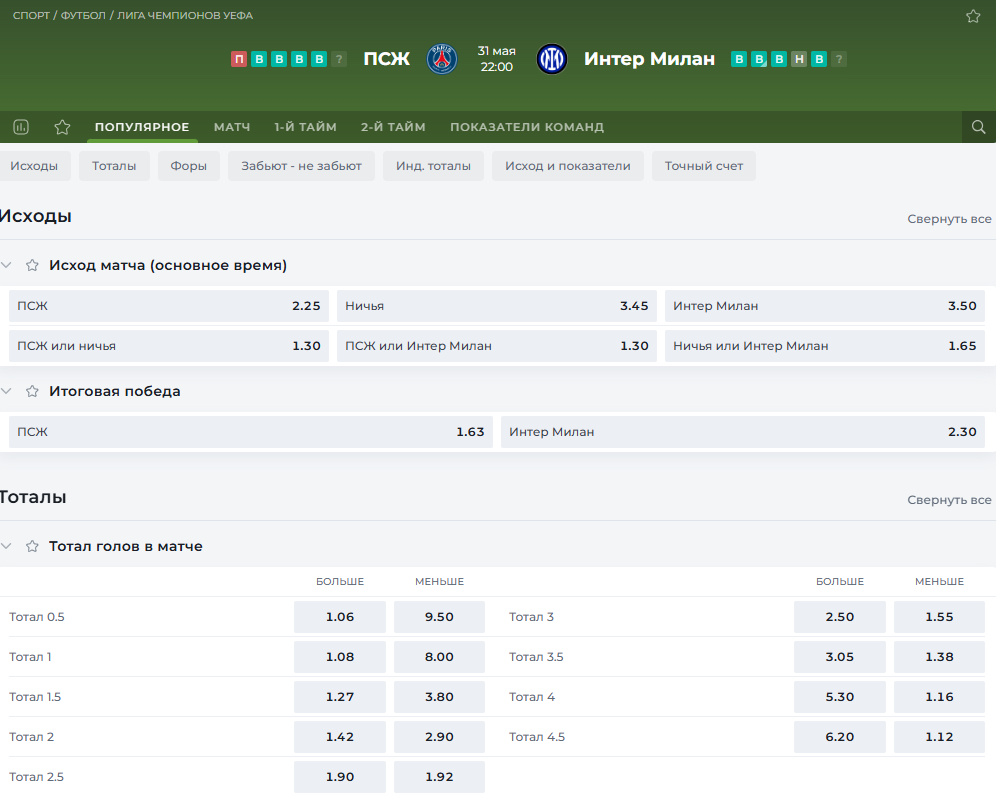Select the 'Инд. тоталы' filter chip
This screenshot has height=796, width=996.
coord(433,166)
